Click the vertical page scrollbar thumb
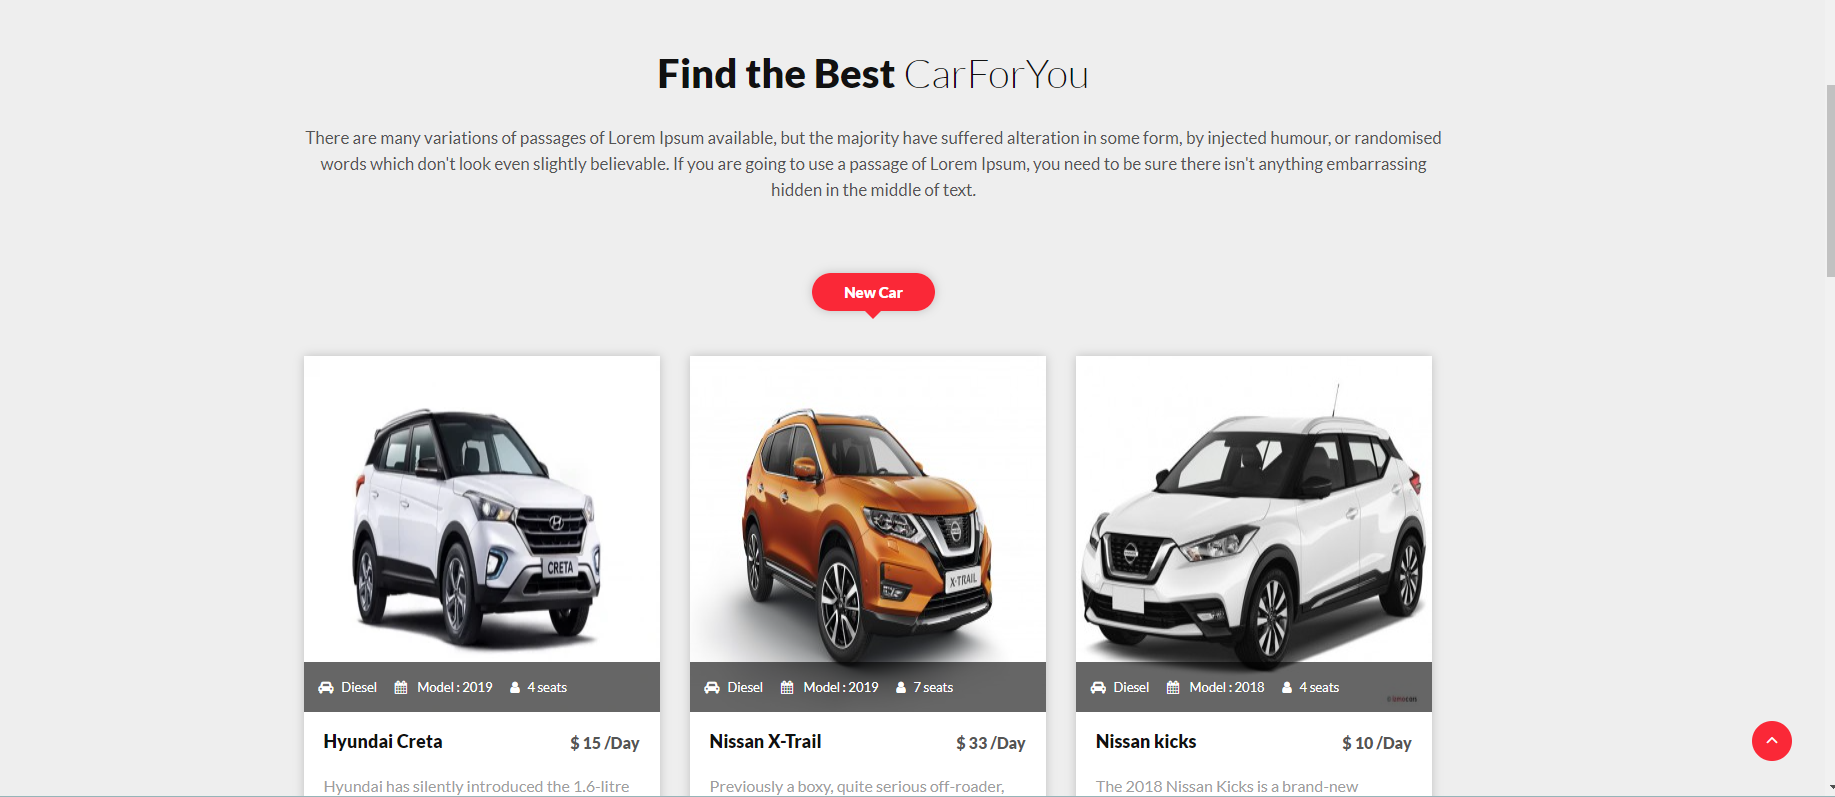The width and height of the screenshot is (1835, 797). [x=1830, y=180]
